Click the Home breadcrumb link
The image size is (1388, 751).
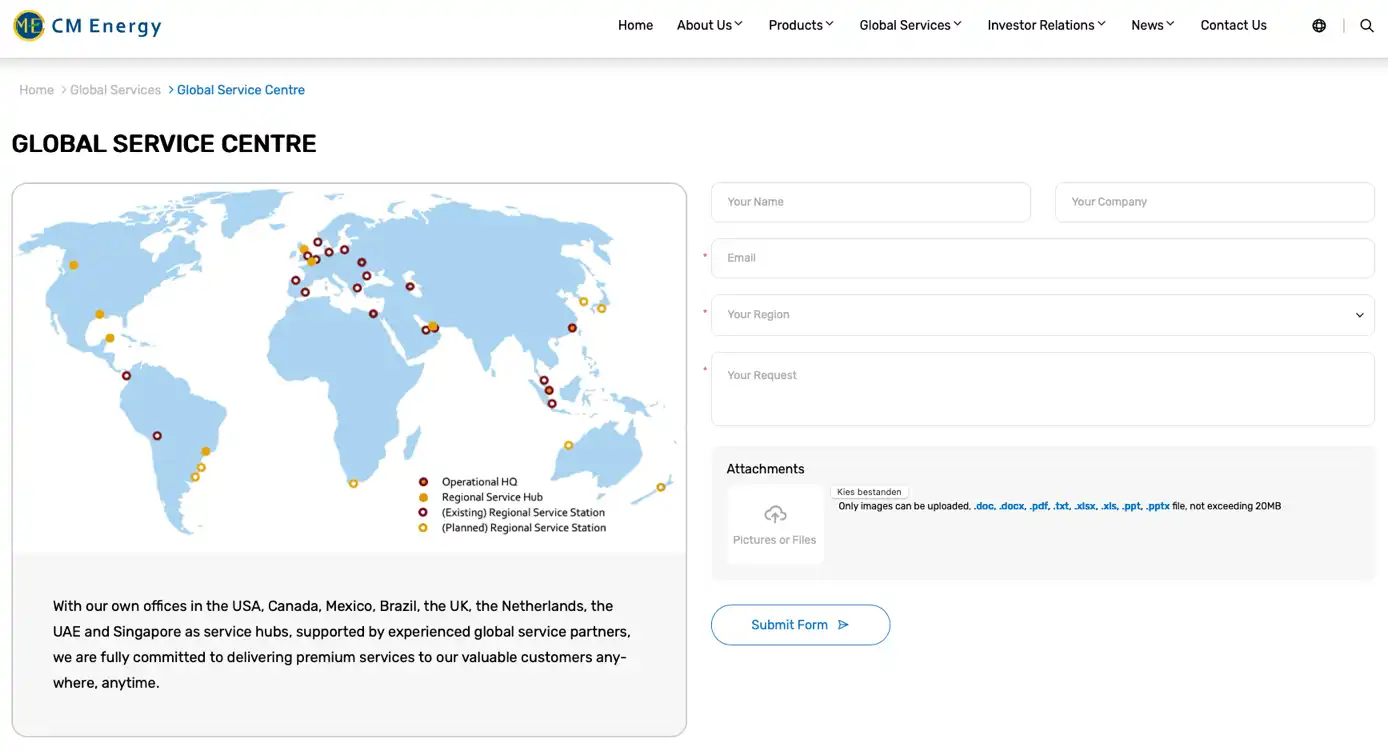[37, 90]
